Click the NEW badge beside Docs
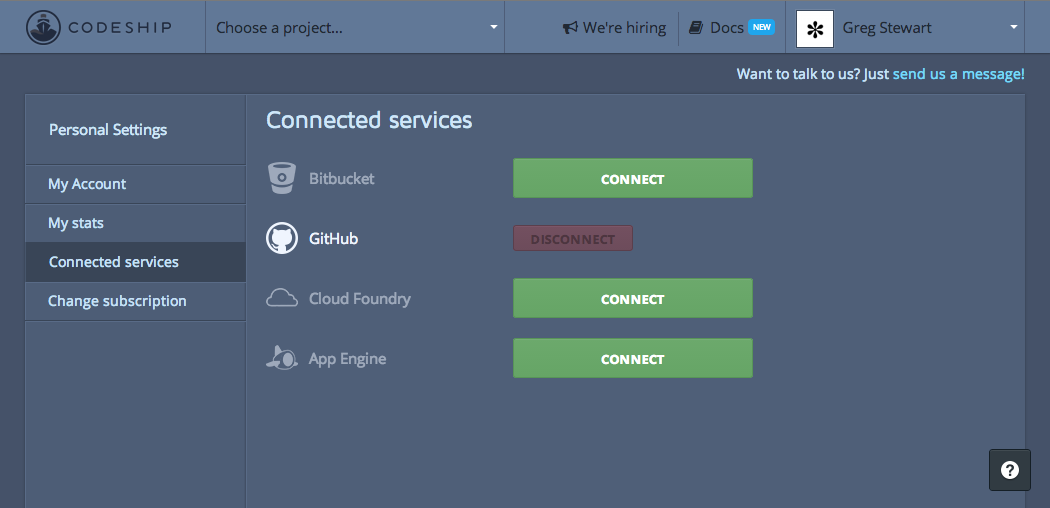The image size is (1050, 508). coord(761,27)
